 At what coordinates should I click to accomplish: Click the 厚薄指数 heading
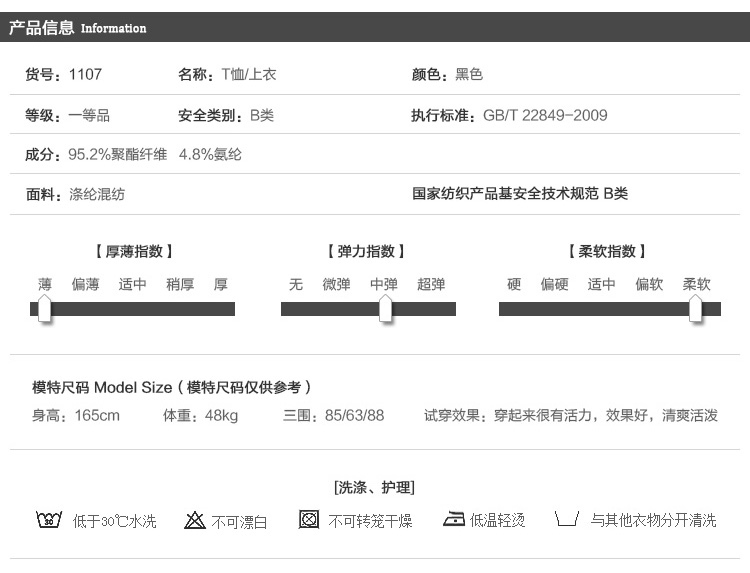(x=140, y=252)
